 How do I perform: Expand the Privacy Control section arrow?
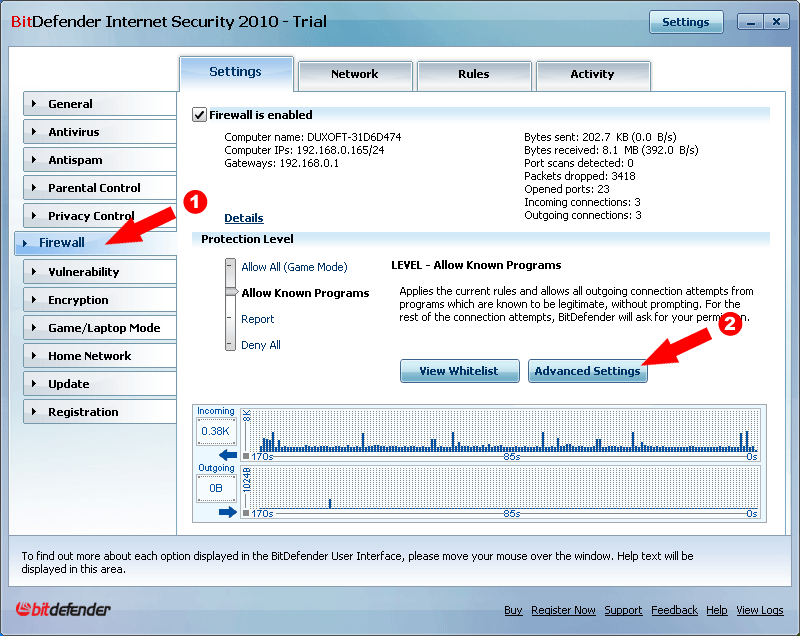click(34, 216)
